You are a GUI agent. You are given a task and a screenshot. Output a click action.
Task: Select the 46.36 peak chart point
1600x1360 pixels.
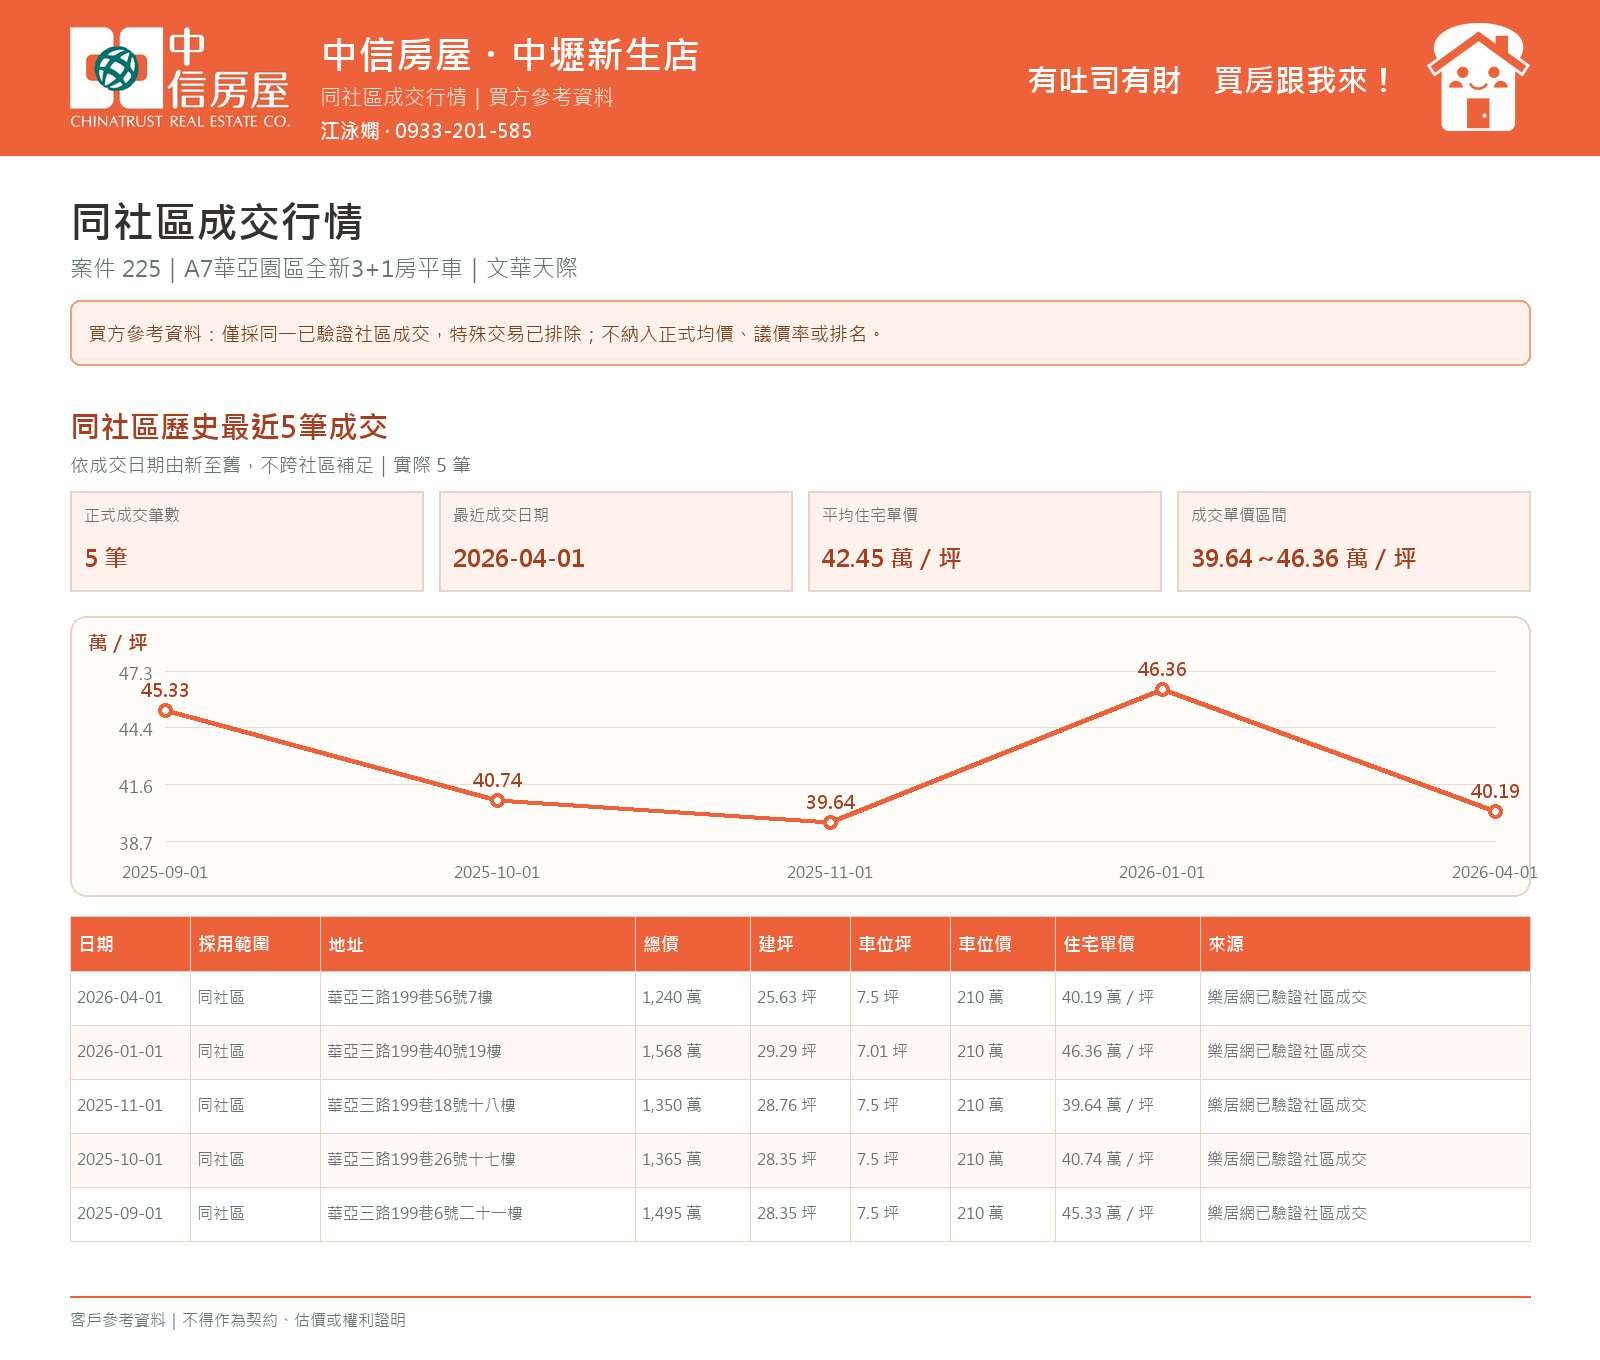click(x=1162, y=690)
